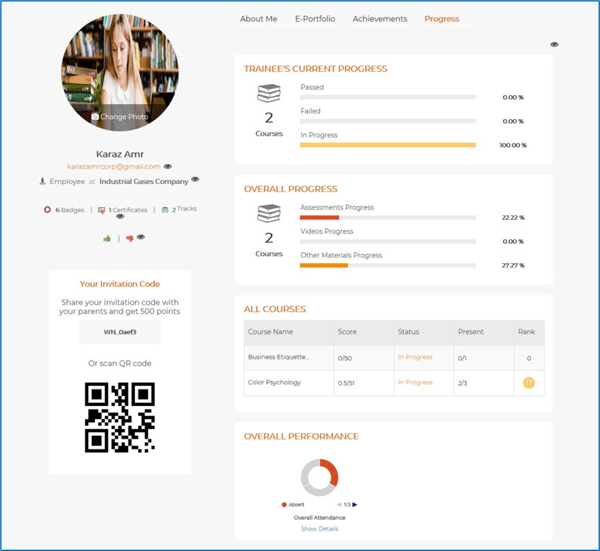Image resolution: width=600 pixels, height=551 pixels.
Task: Click the rank medal for Color Psychology
Action: pyautogui.click(x=529, y=383)
